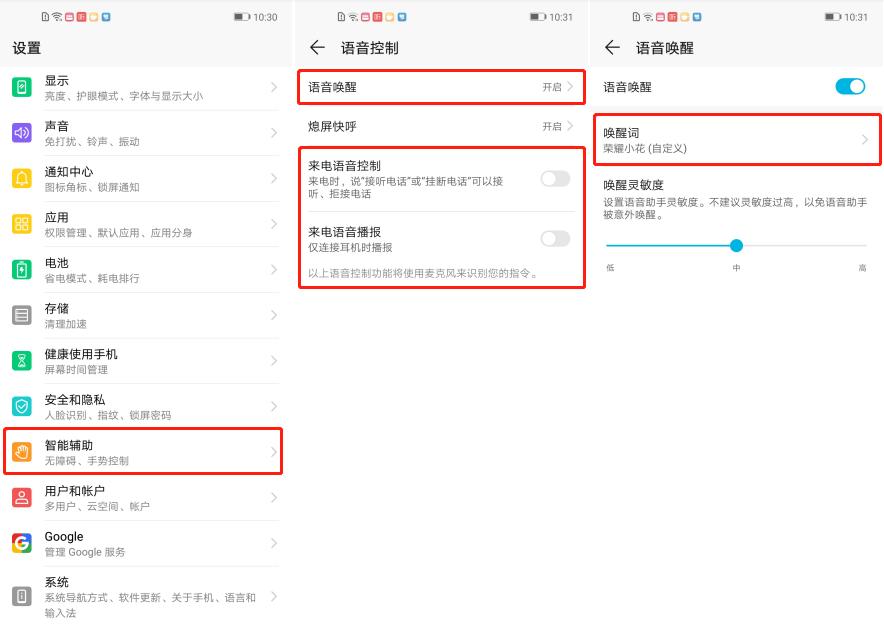The height and width of the screenshot is (628, 884).
Task: Go back from the 语音唤醒 page
Action: [x=614, y=47]
